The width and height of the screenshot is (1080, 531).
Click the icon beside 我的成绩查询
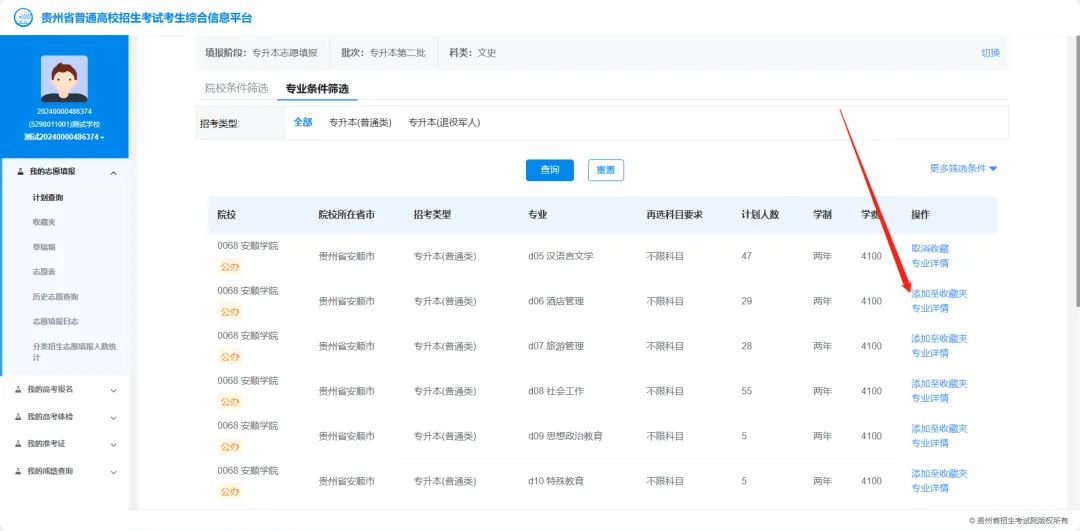(x=18, y=470)
